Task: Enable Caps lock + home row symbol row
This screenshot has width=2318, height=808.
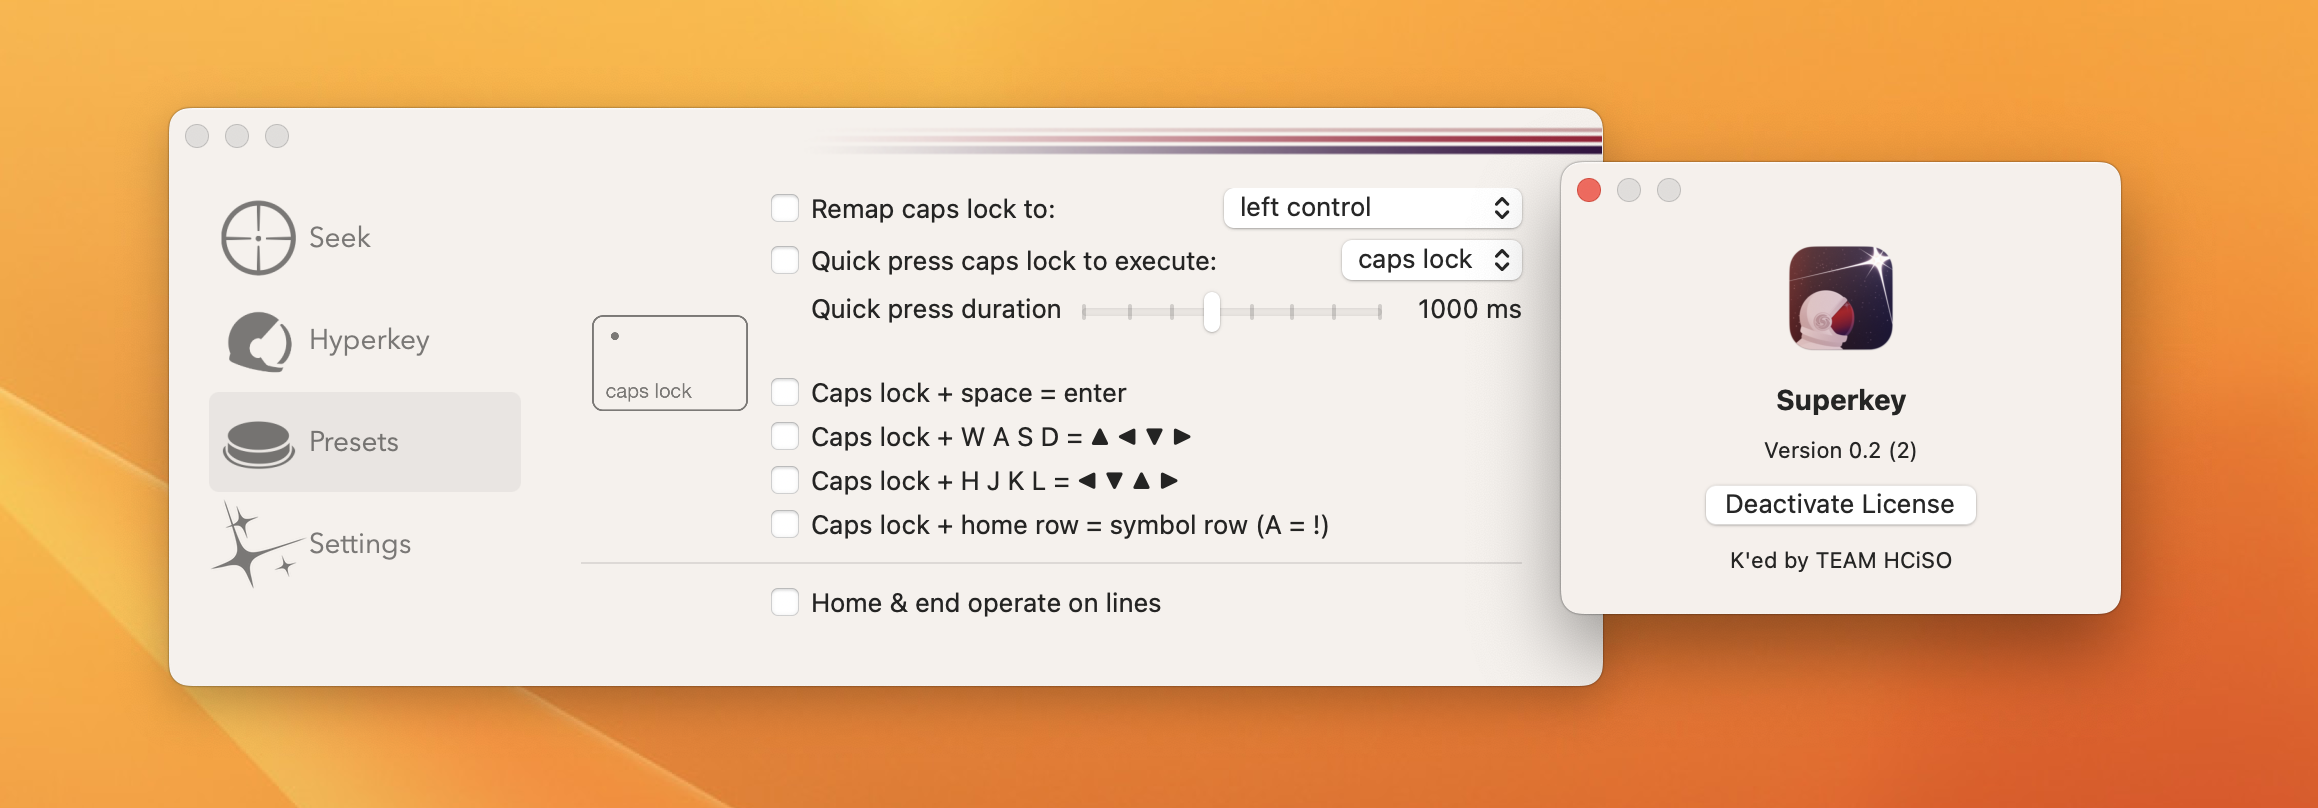Action: 785,524
